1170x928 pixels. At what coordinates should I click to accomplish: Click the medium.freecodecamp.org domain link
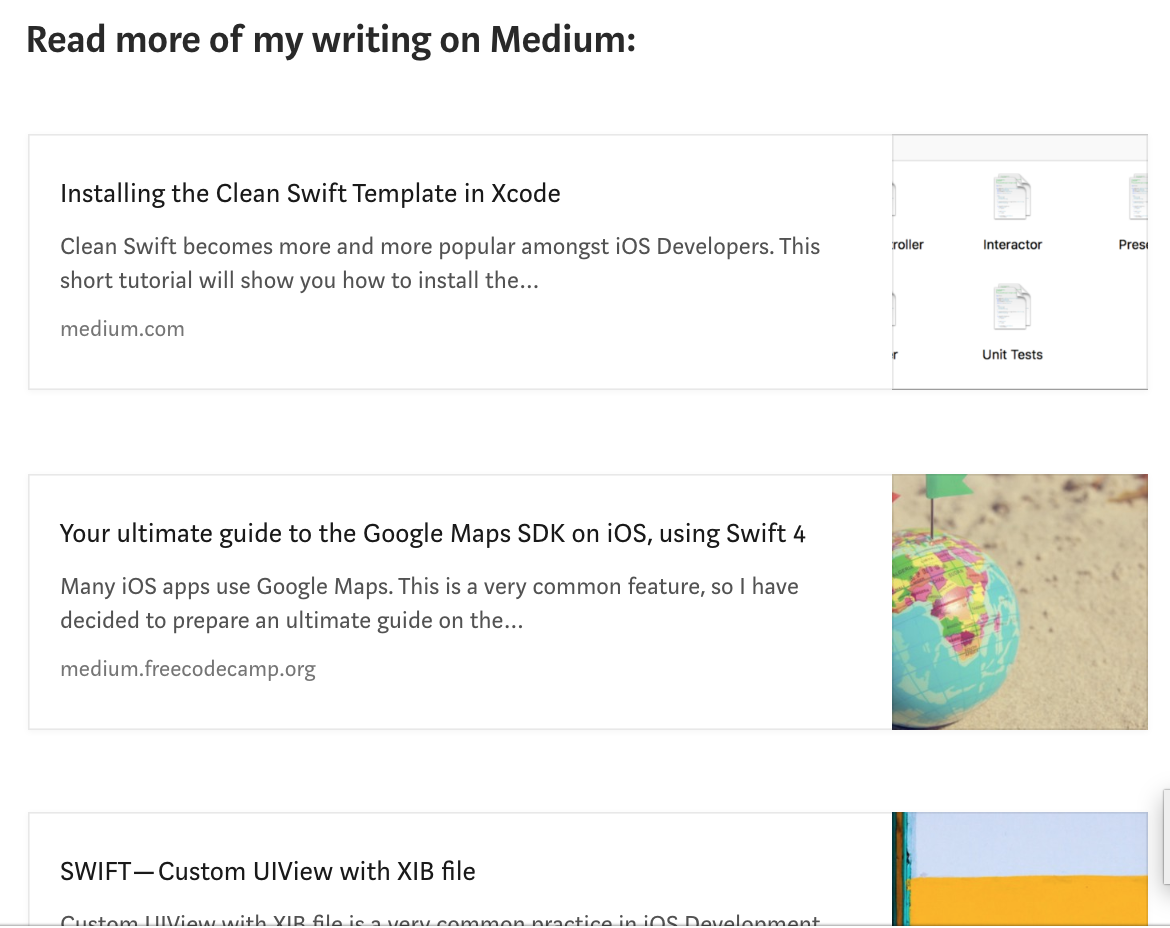pos(188,669)
